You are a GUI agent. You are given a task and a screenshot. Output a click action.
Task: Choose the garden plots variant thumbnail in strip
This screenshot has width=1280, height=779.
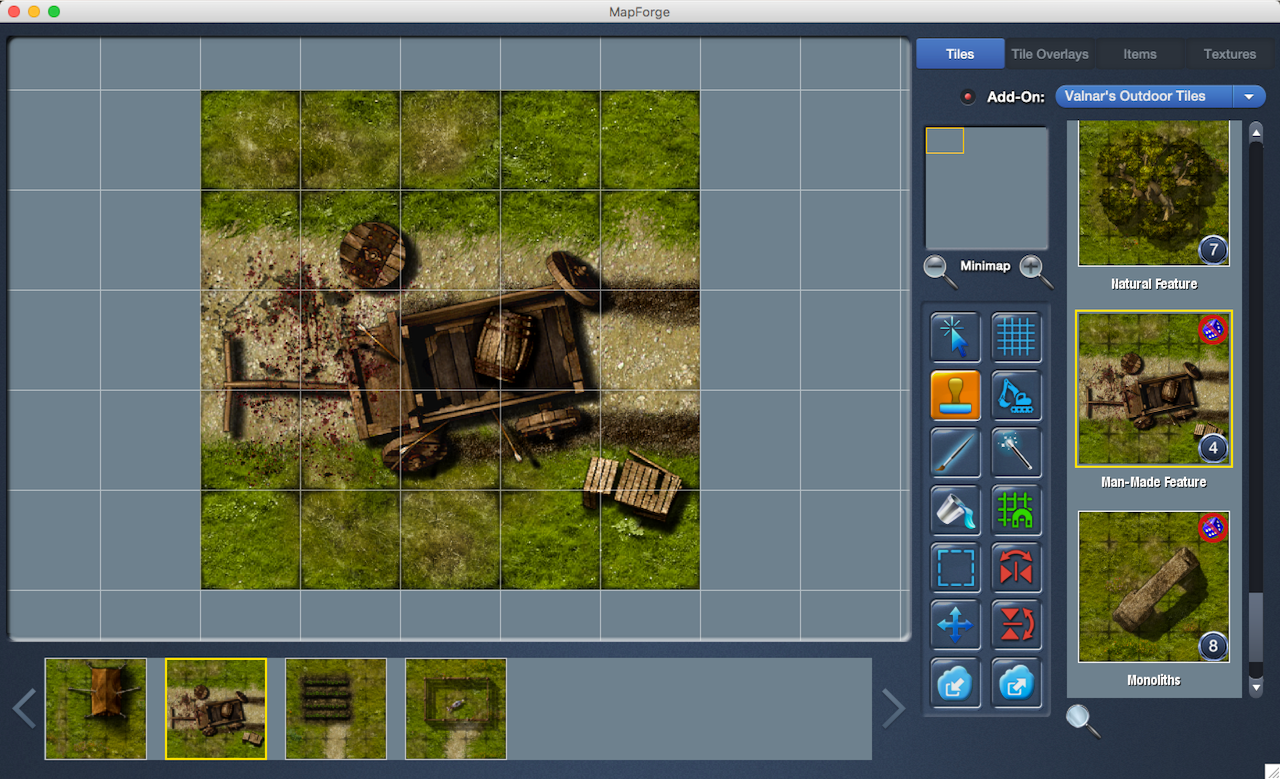tap(336, 708)
